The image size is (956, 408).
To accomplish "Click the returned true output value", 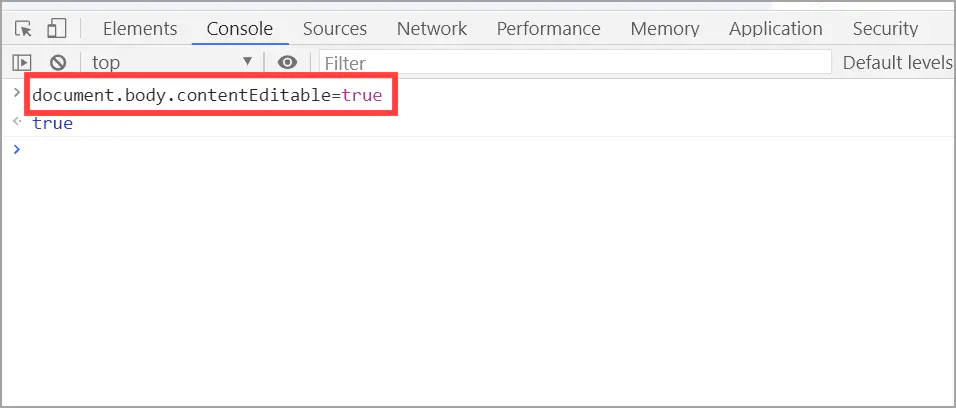I will click(x=52, y=124).
